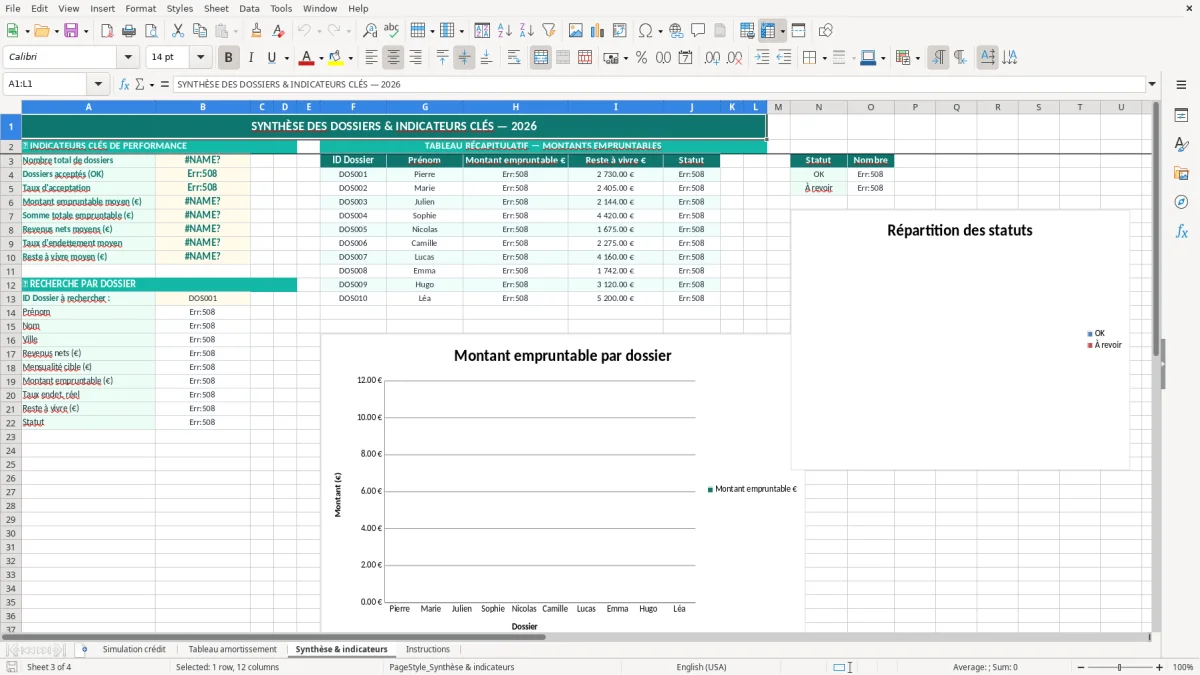Image resolution: width=1200 pixels, height=675 pixels.
Task: Click the Sort Ascending icon
Action: click(505, 31)
